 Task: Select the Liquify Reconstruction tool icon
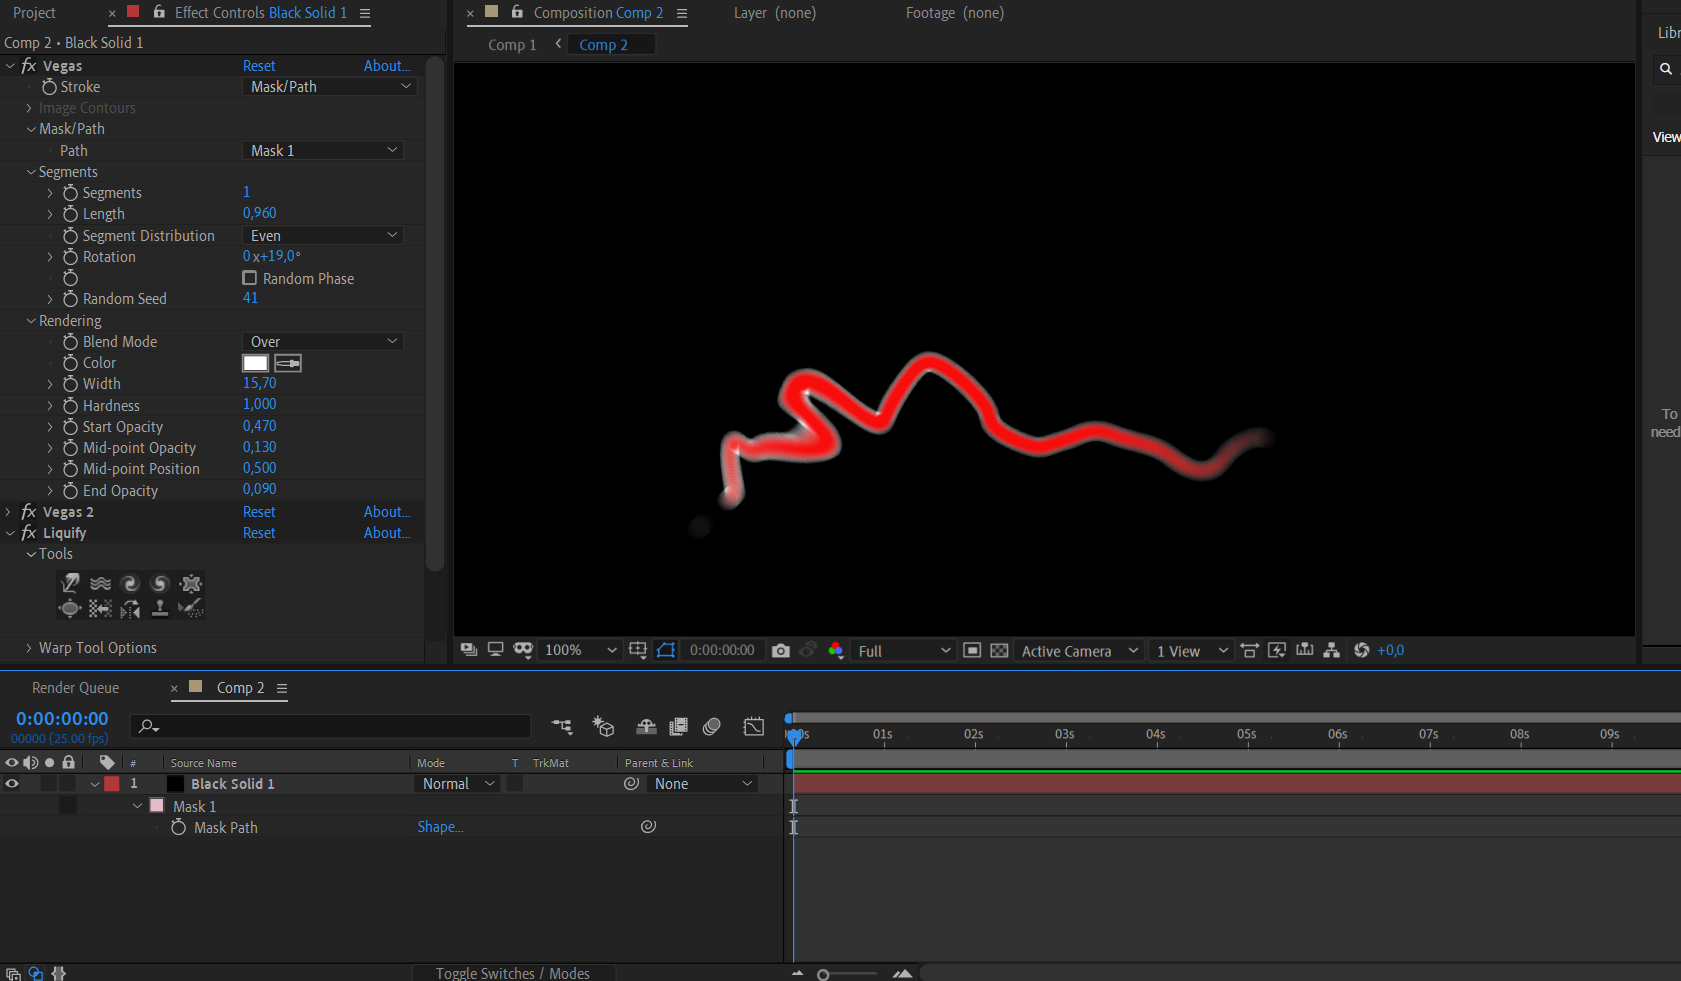click(x=191, y=608)
